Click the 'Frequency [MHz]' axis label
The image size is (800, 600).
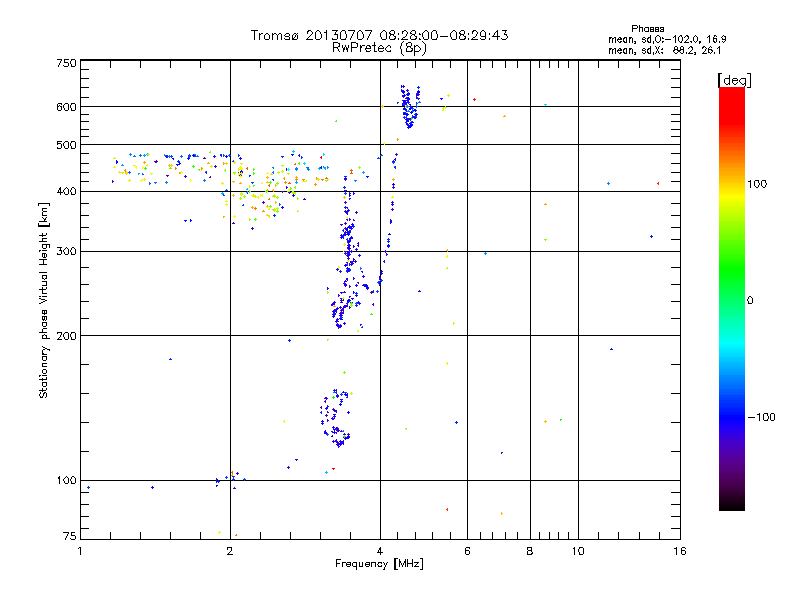(x=379, y=564)
